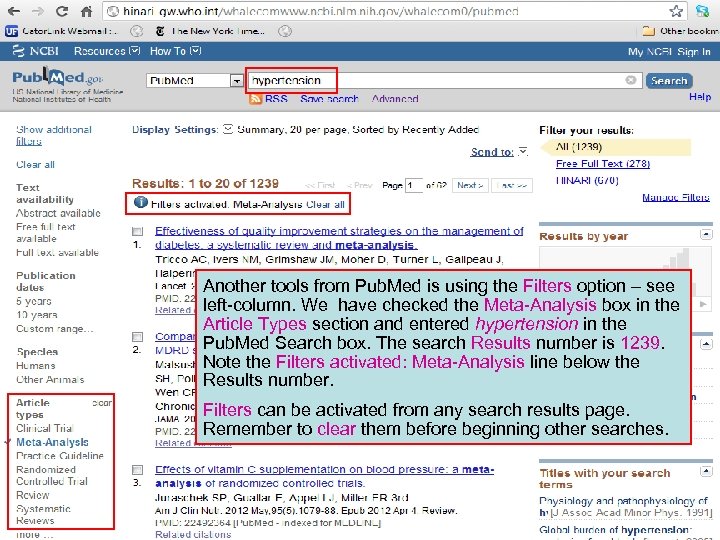Screen dimensions: 720x540
Task: Go to the browser home icon
Action: click(x=86, y=11)
